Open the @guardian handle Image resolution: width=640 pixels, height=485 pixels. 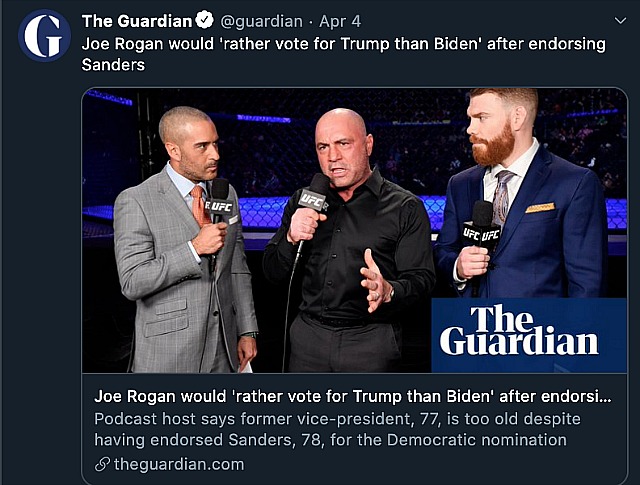261,22
